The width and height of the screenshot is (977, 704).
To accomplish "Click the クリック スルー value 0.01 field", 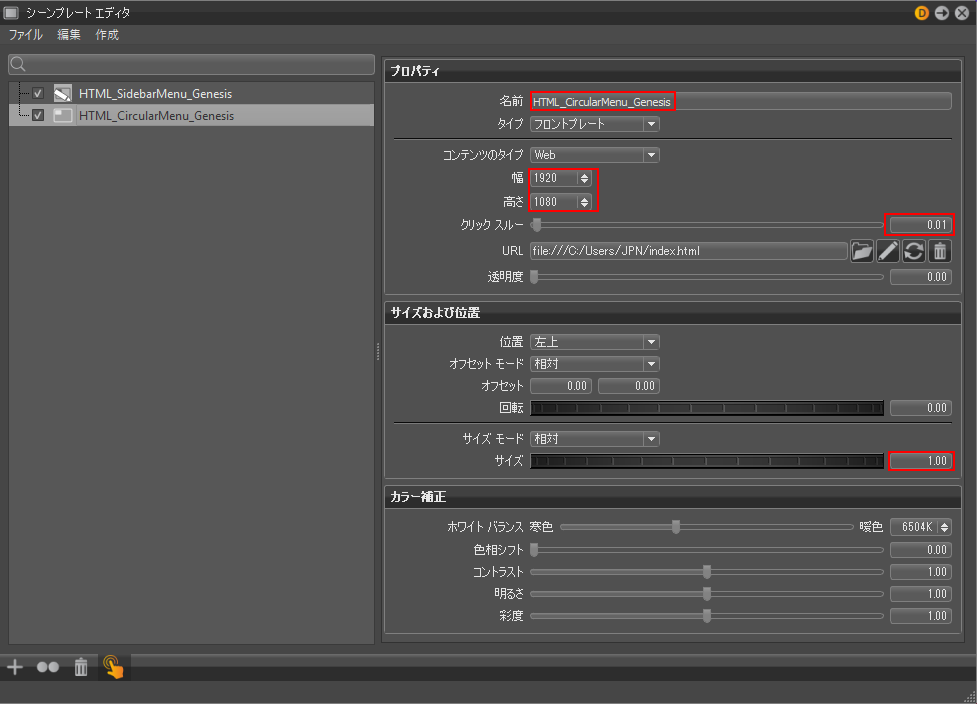I will (x=921, y=225).
